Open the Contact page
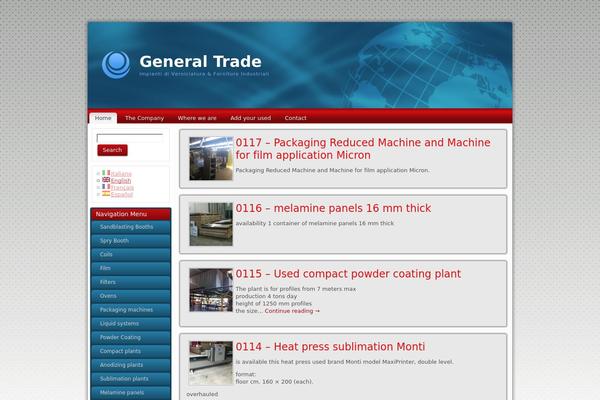 coord(295,118)
